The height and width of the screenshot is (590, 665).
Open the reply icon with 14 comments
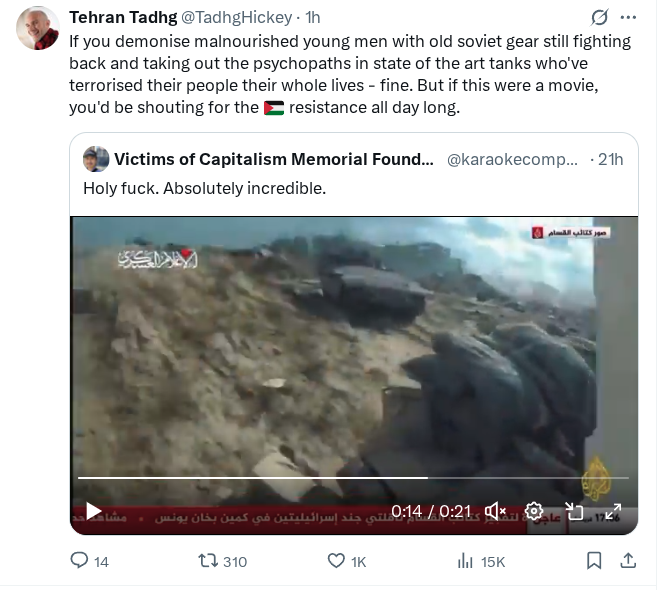point(79,561)
